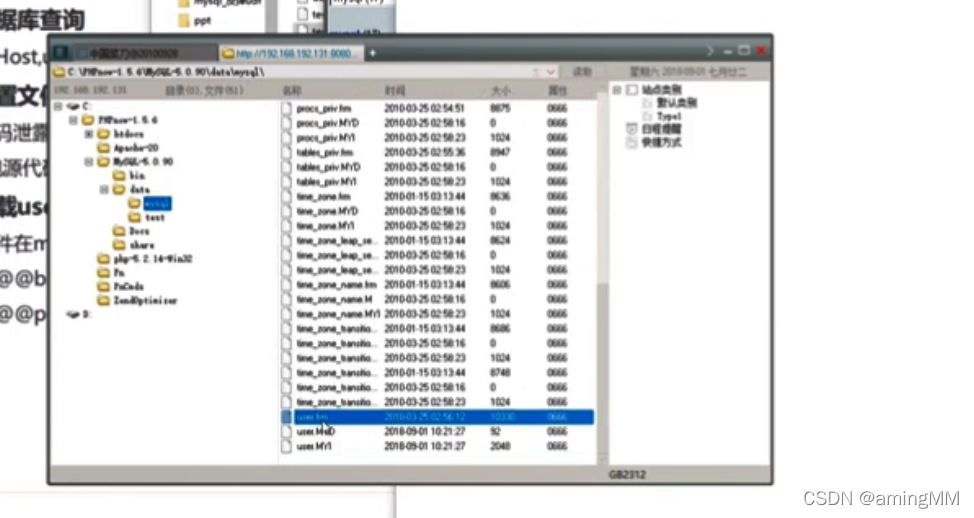This screenshot has height=518, width=974.
Task: Collapse the 站点类别 tree node
Action: (x=617, y=90)
